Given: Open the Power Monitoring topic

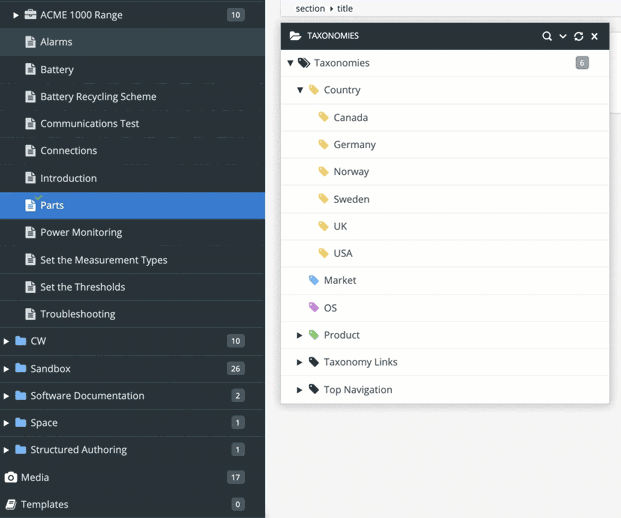Looking at the screenshot, I should coord(81,232).
